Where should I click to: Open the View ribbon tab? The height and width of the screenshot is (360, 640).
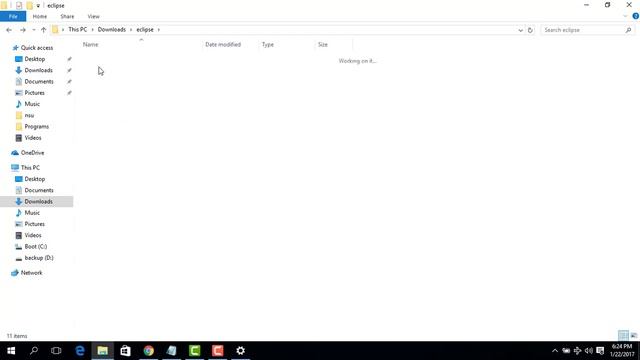coord(93,16)
